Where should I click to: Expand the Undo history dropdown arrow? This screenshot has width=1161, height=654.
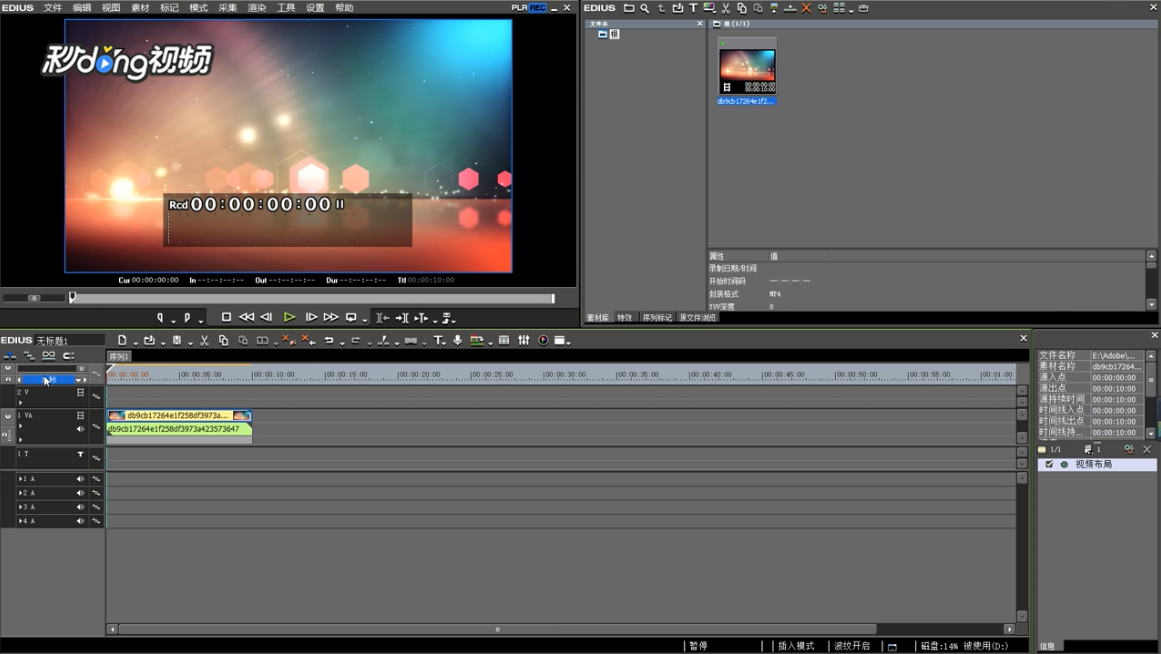tap(342, 343)
